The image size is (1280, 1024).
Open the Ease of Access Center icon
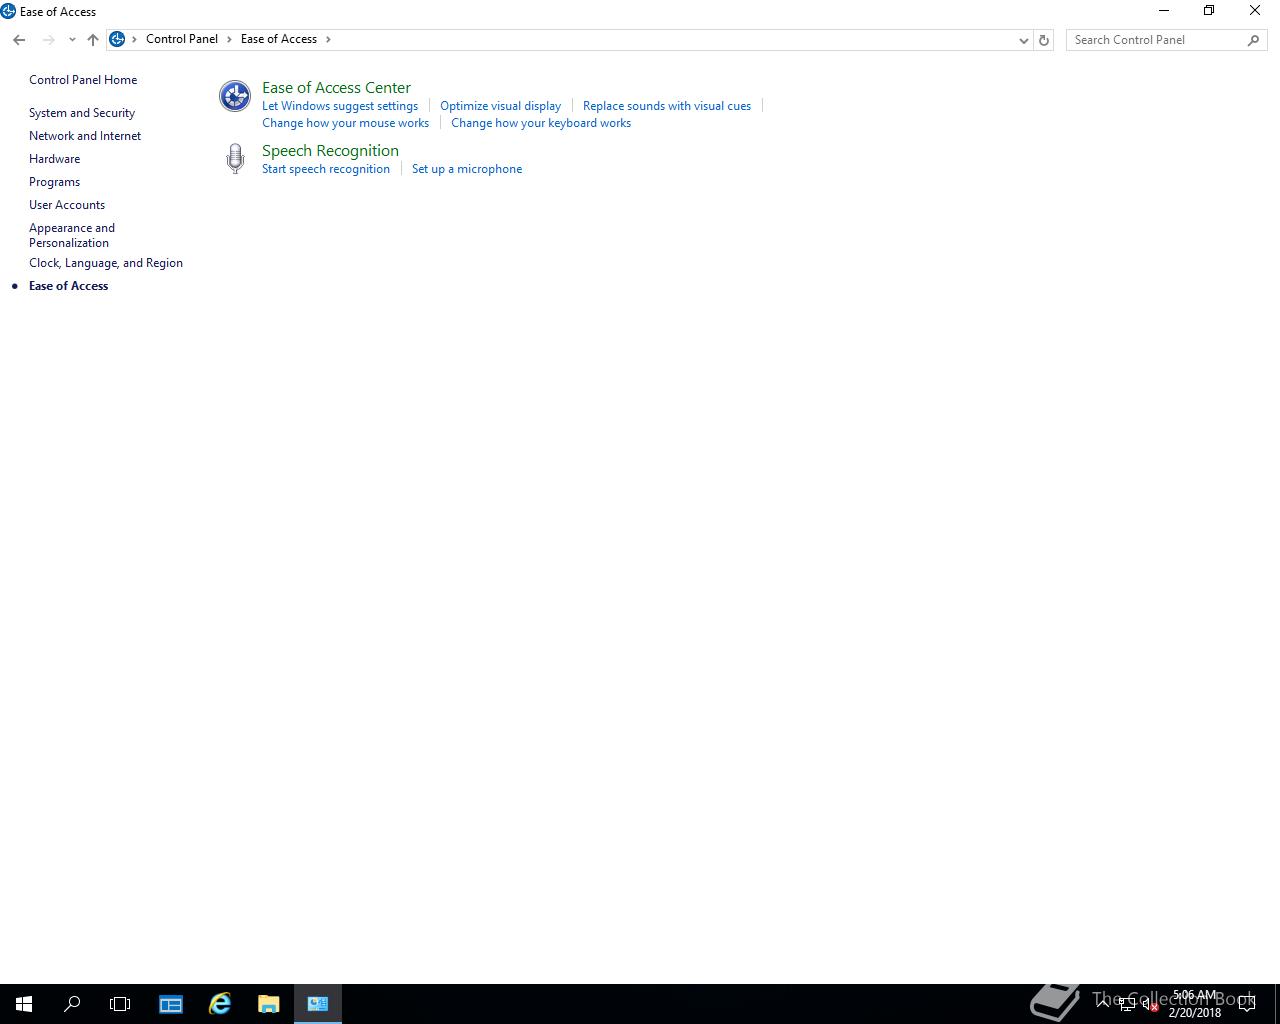click(x=235, y=96)
